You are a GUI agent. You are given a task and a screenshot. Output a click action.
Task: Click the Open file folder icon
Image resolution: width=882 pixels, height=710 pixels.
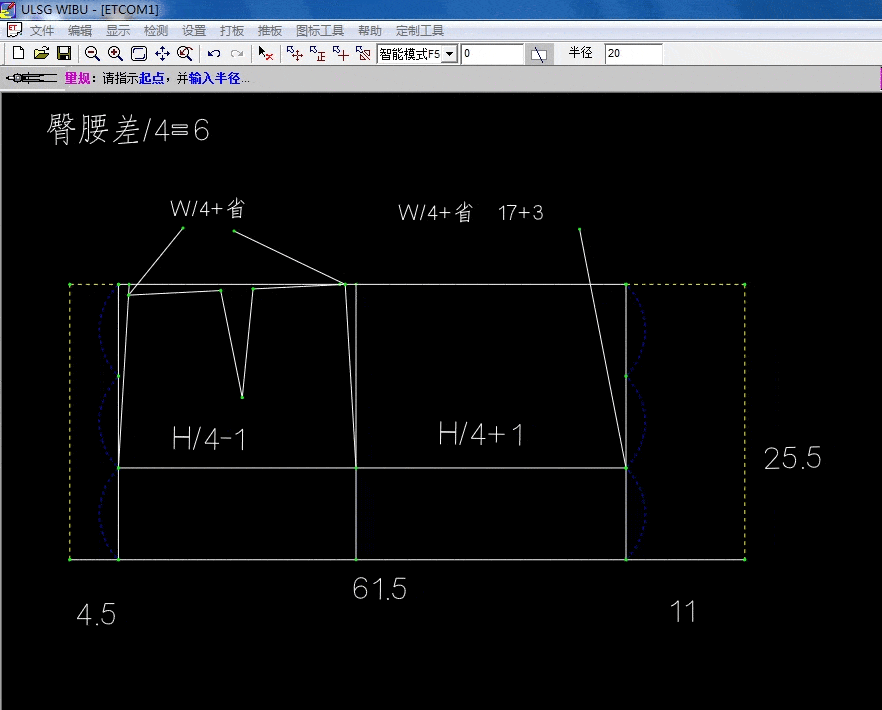pyautogui.click(x=41, y=54)
